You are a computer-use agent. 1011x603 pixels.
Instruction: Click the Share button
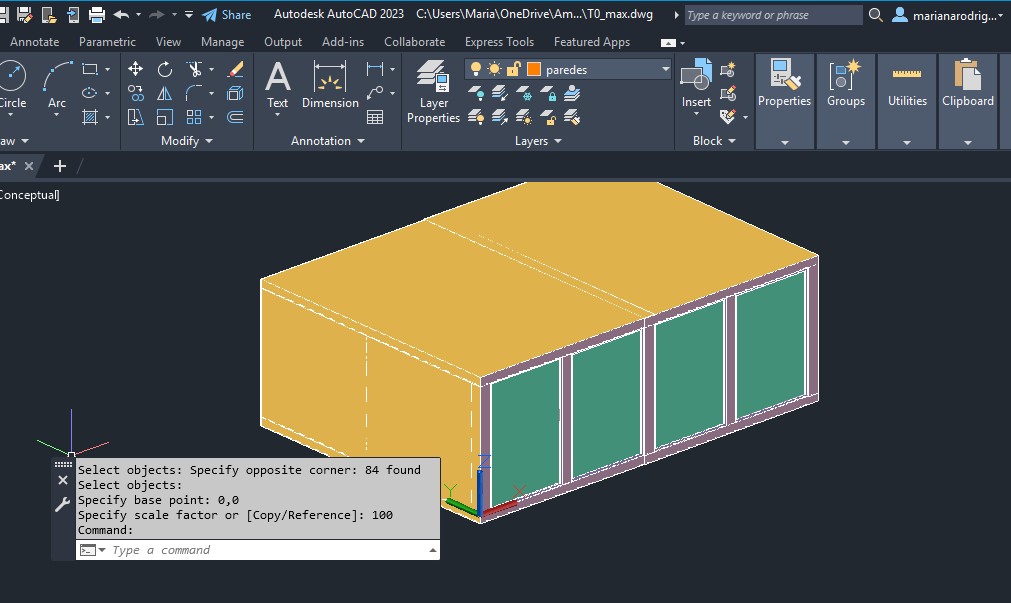pyautogui.click(x=226, y=15)
